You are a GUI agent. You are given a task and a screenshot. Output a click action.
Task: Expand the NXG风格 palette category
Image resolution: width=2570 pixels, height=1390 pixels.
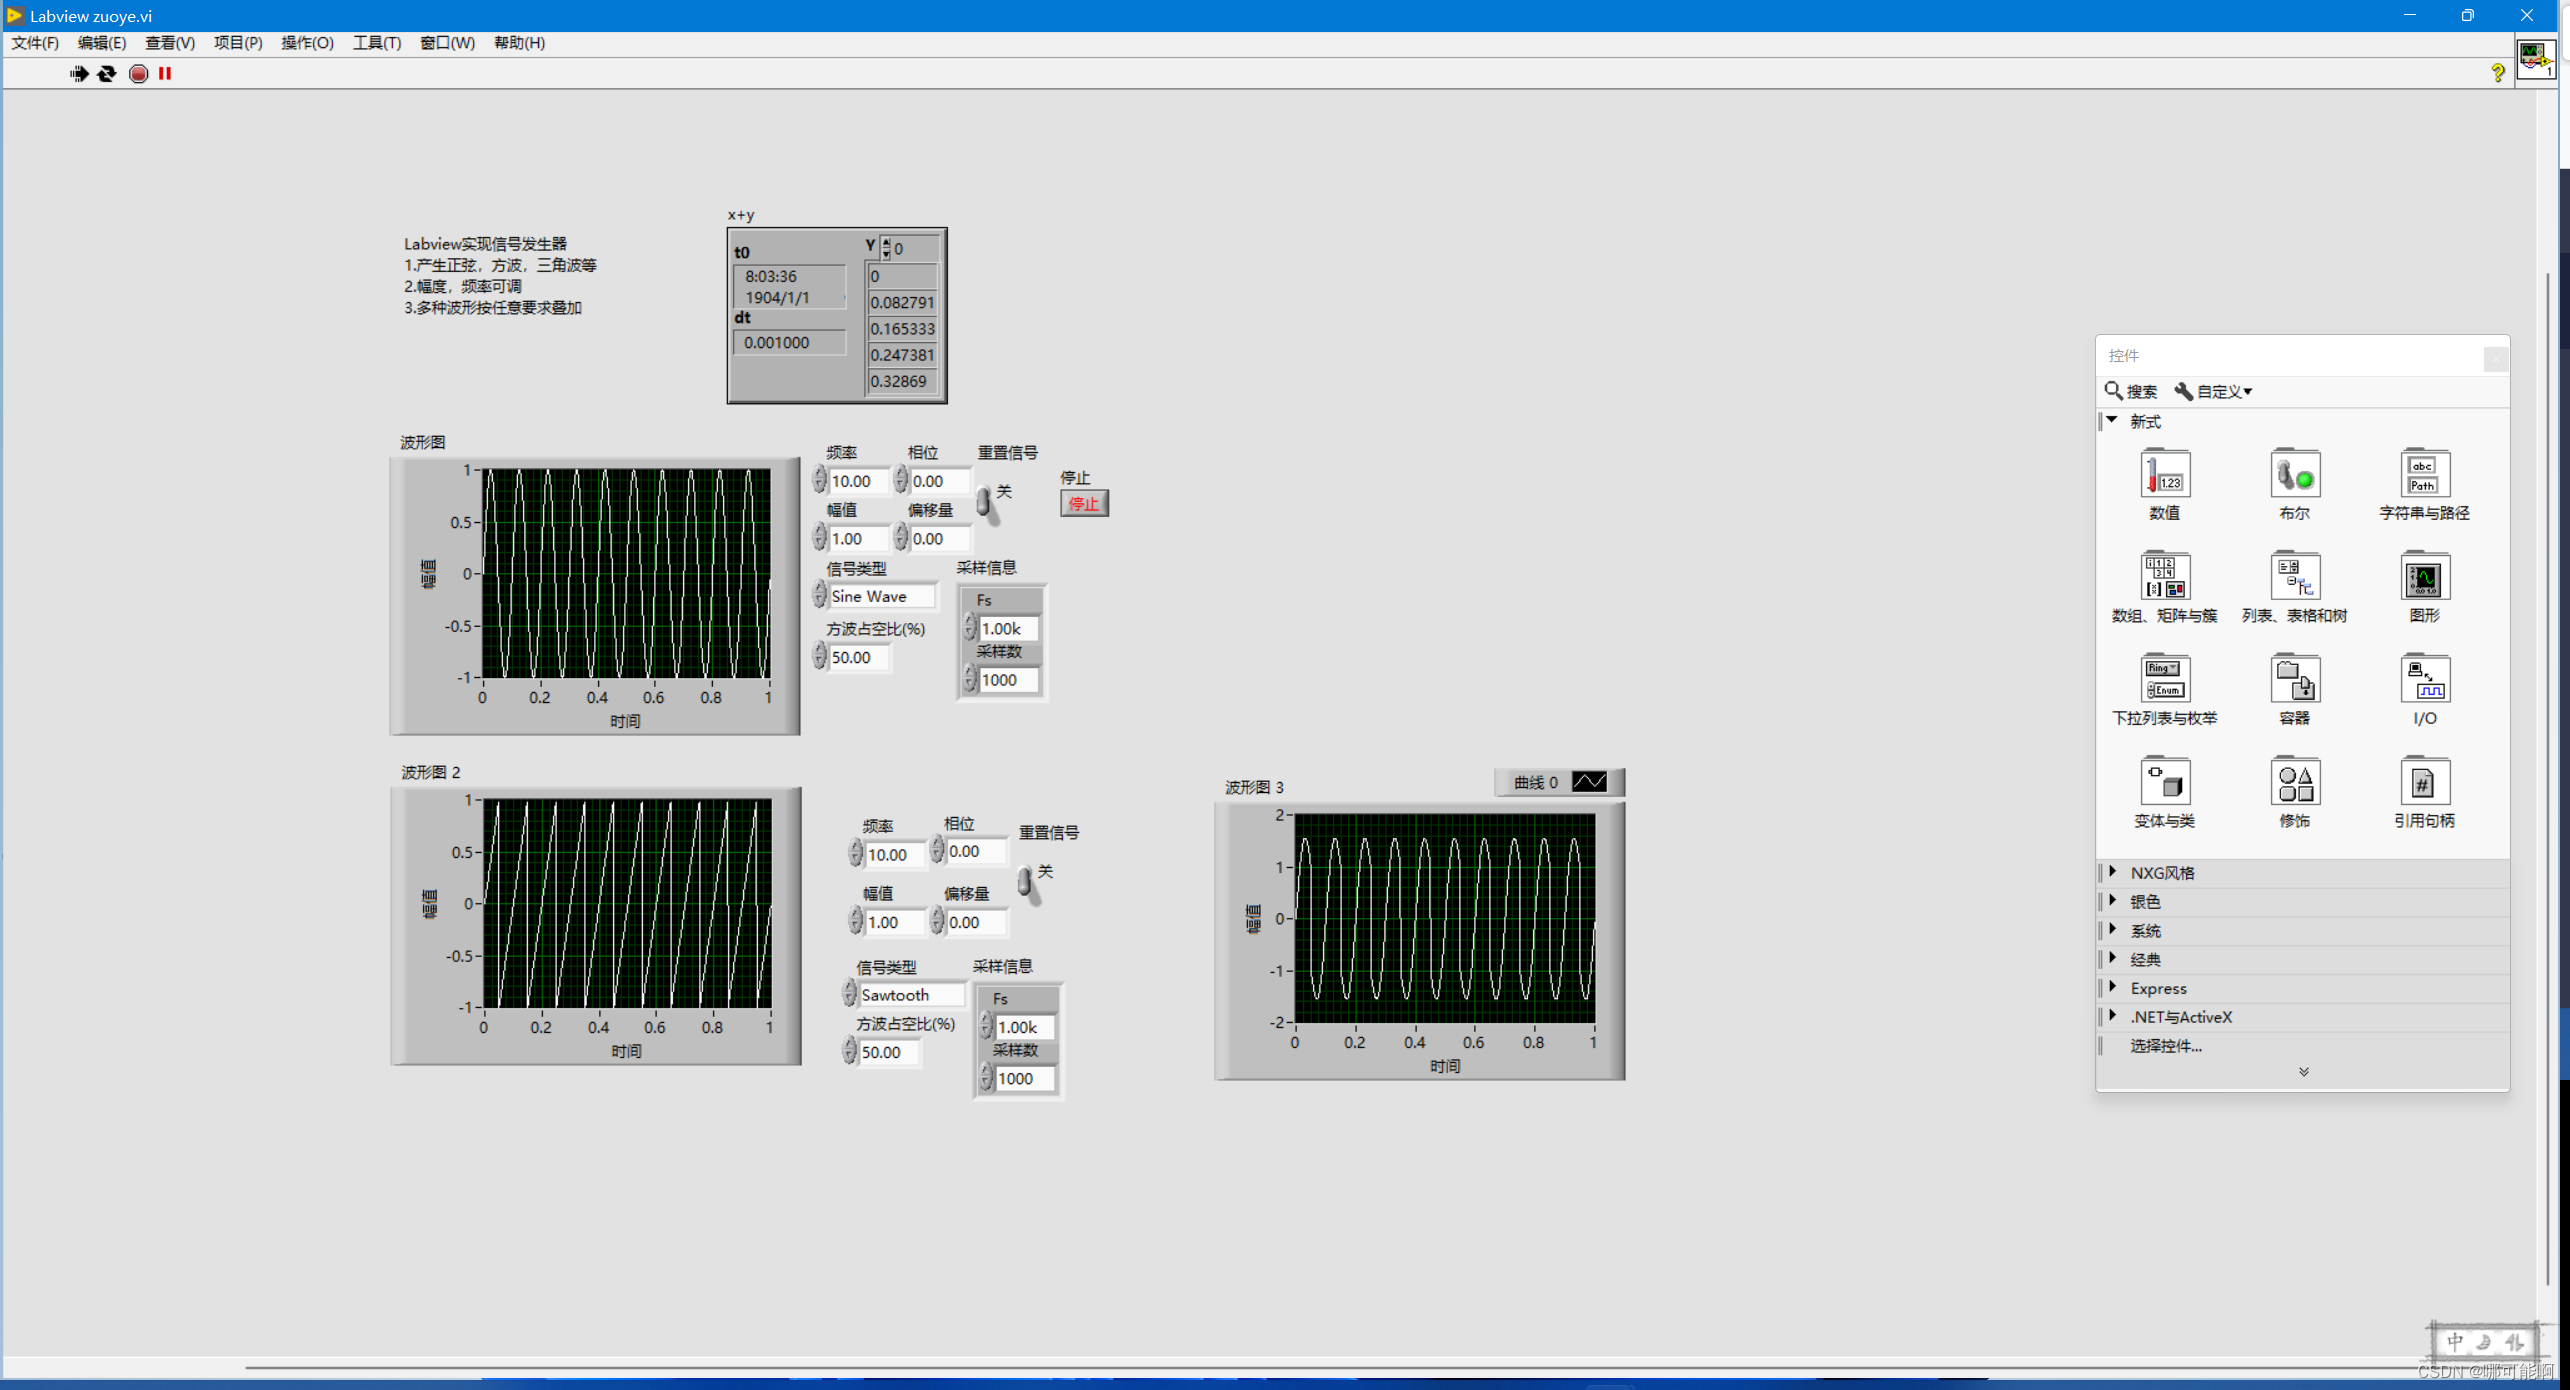click(x=2112, y=872)
